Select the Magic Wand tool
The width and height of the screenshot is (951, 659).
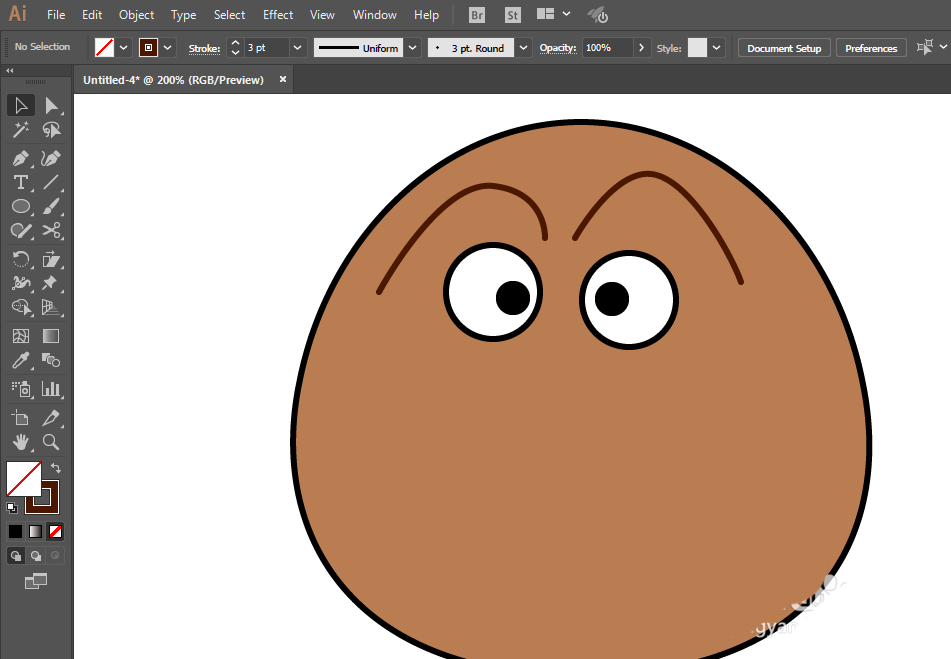coord(20,130)
